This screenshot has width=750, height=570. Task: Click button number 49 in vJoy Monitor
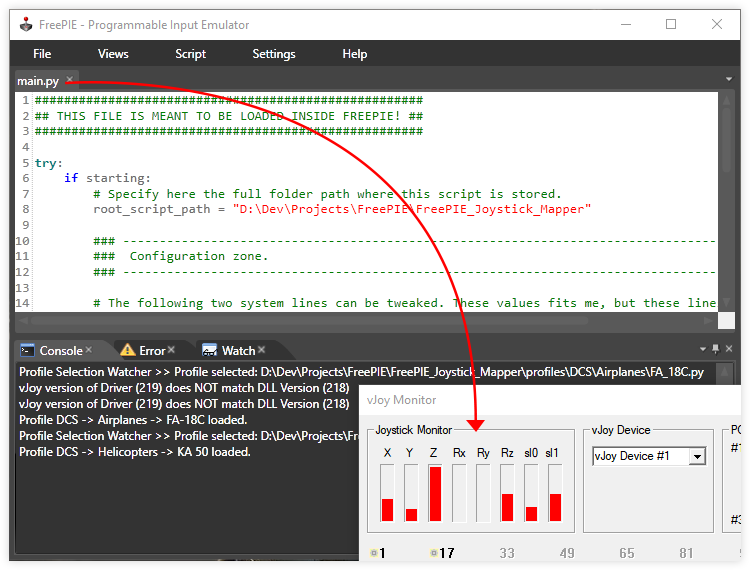[x=567, y=553]
